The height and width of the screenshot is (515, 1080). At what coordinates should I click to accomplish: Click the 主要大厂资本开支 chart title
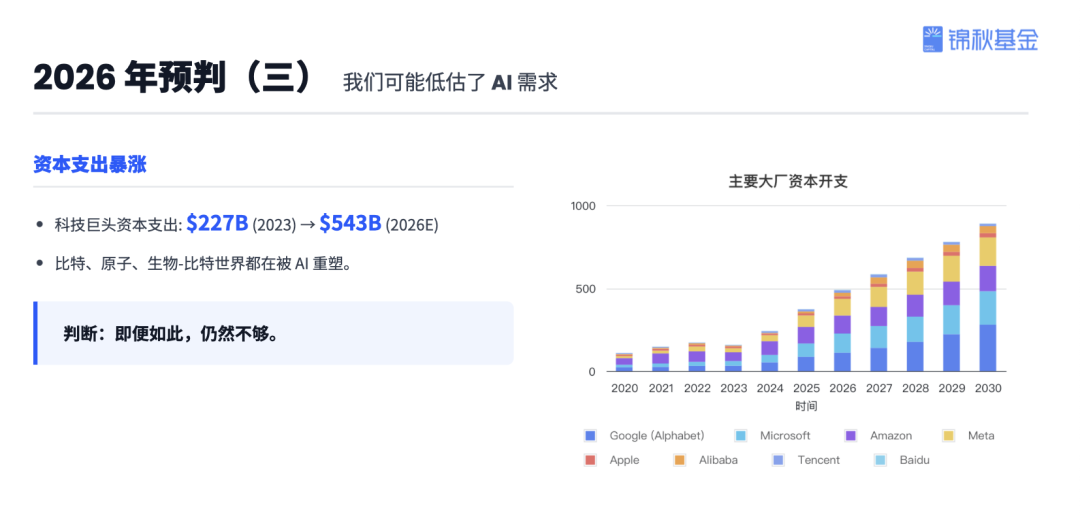click(x=788, y=181)
